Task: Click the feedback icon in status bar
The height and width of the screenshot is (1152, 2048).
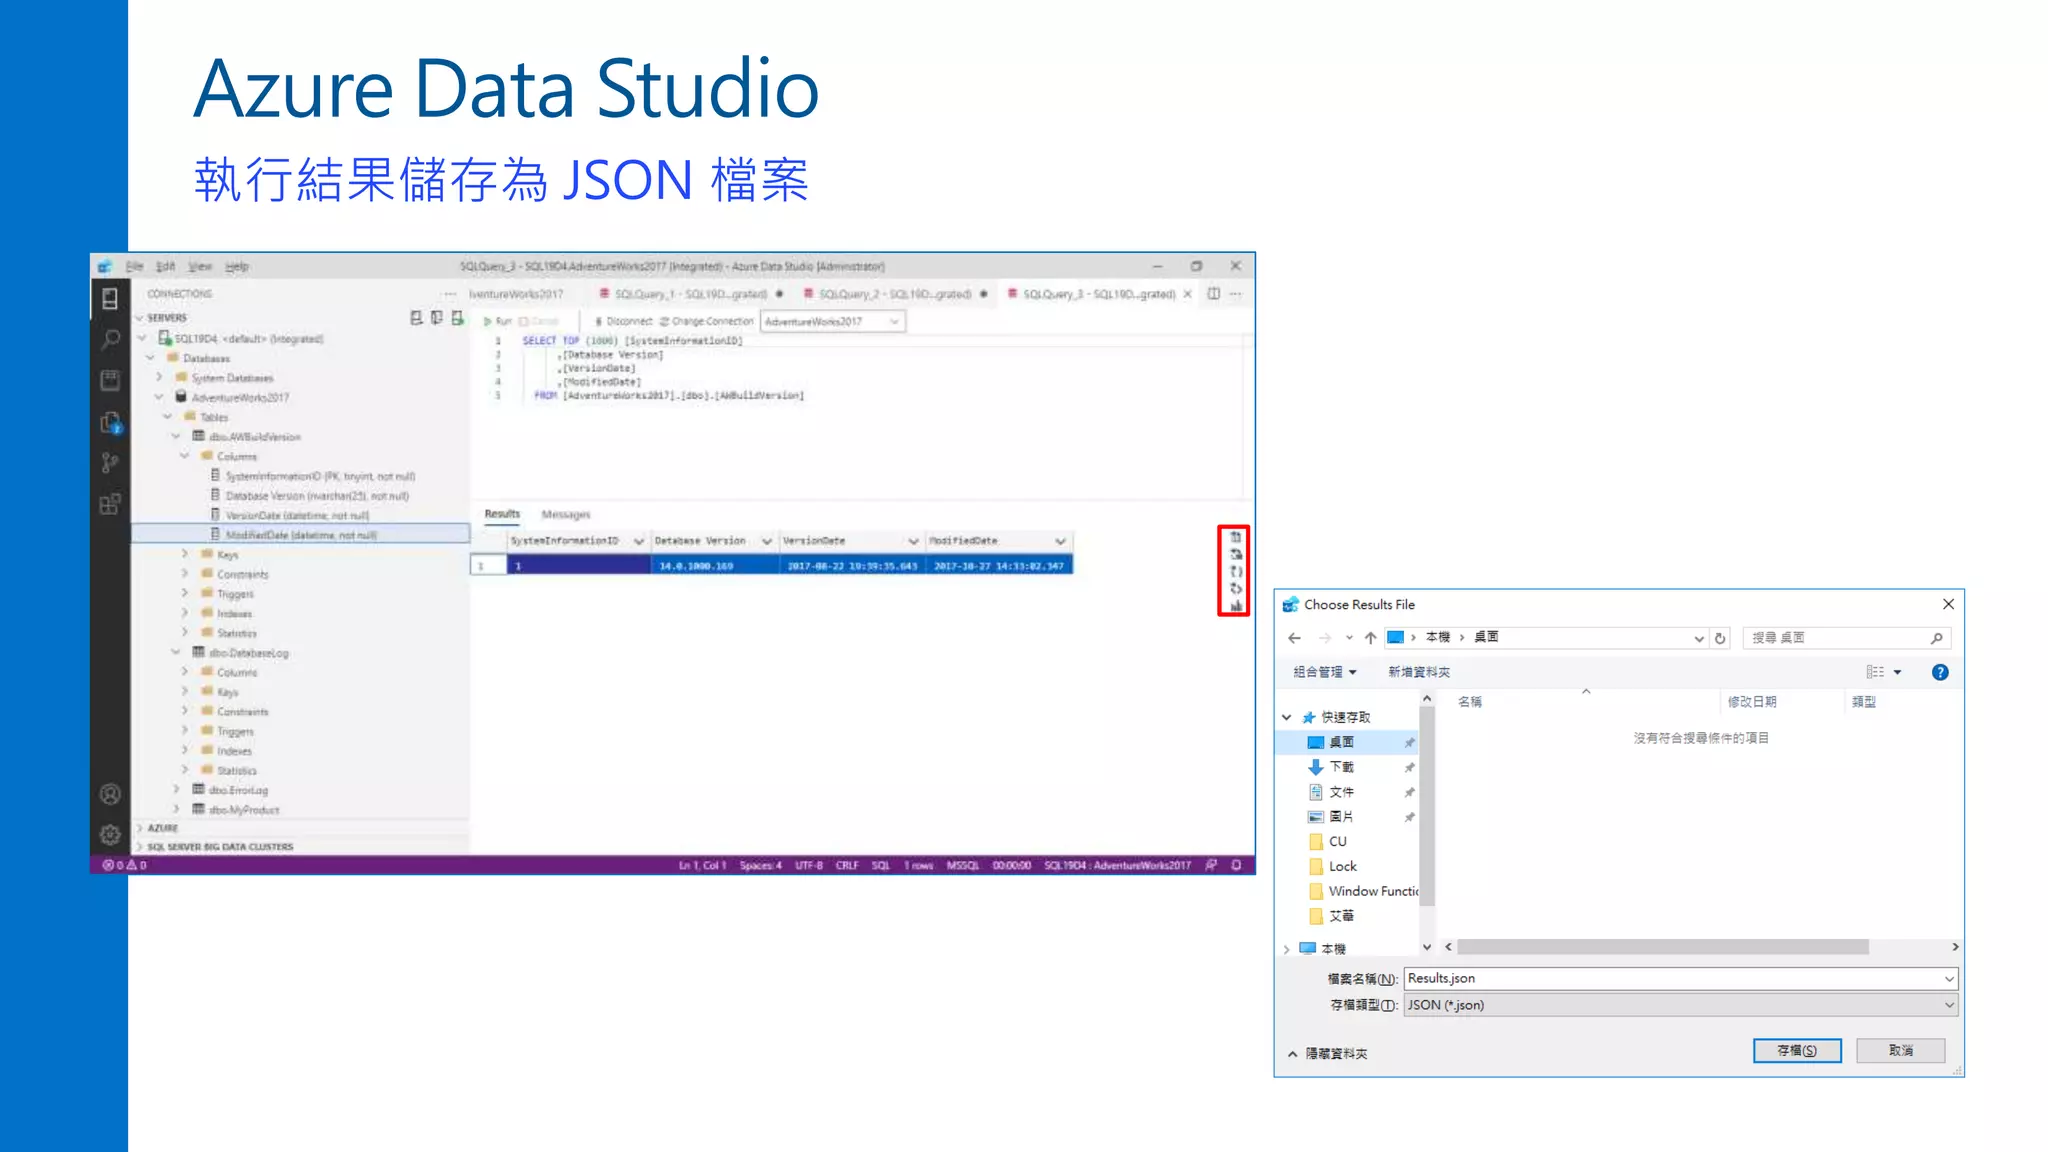Action: point(1211,865)
